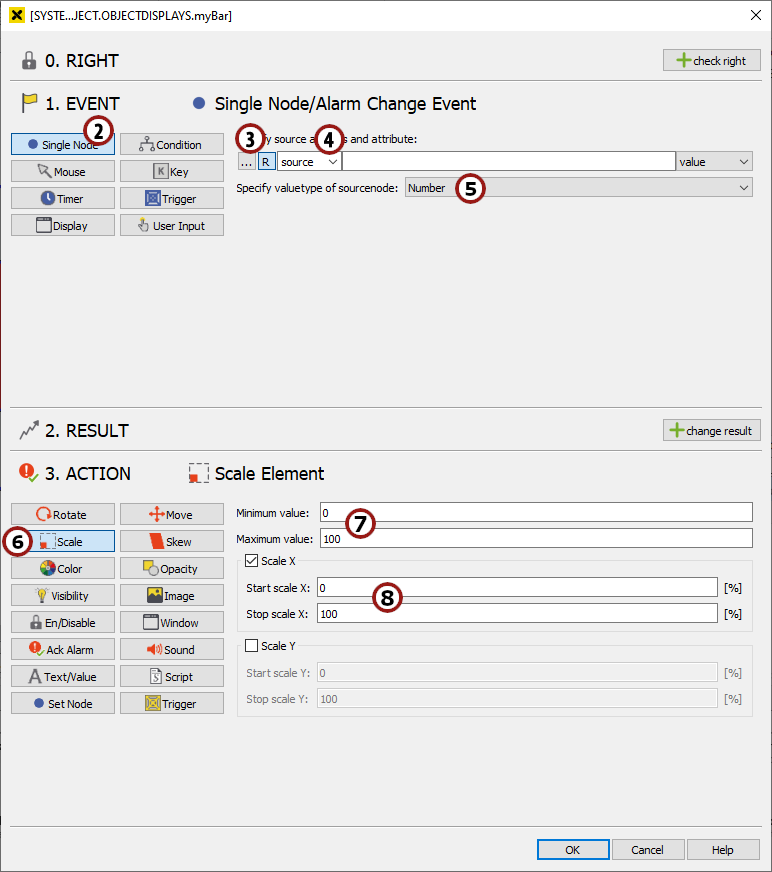Image resolution: width=772 pixels, height=872 pixels.
Task: Select the Rotate action
Action: (63, 515)
